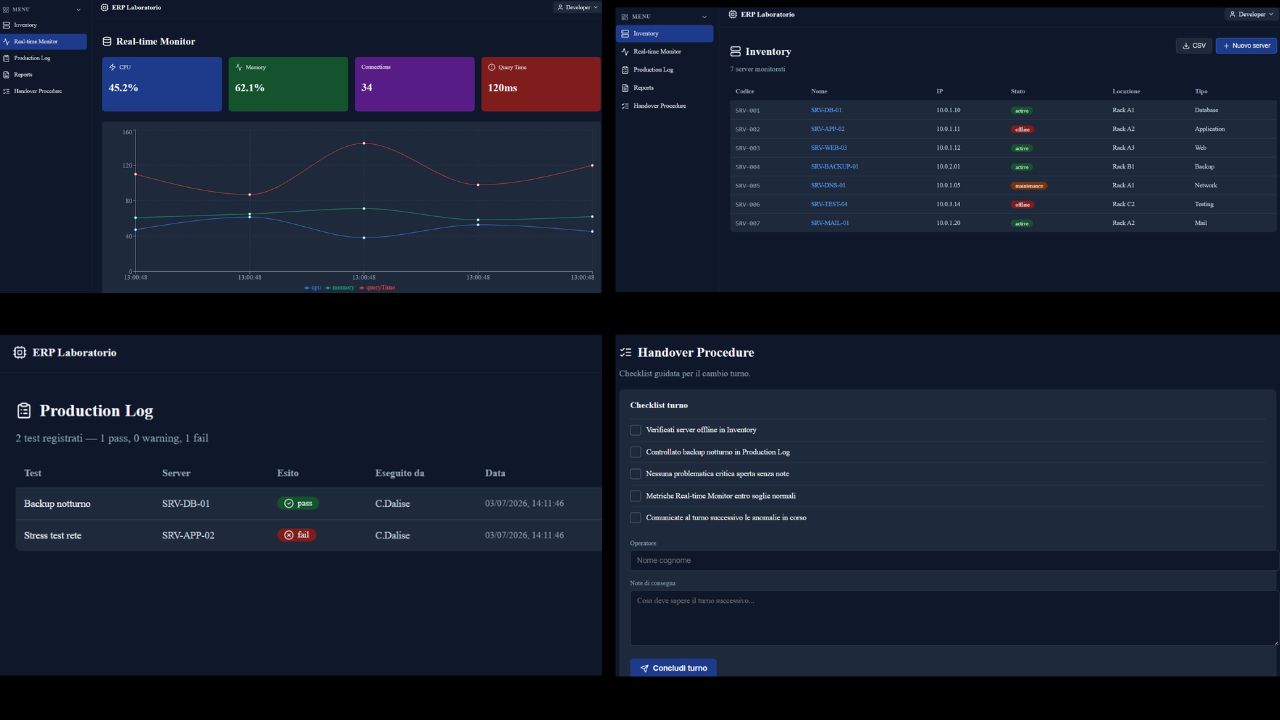Open the SRV-TEST-04 server link
The height and width of the screenshot is (720, 1280).
829,204
